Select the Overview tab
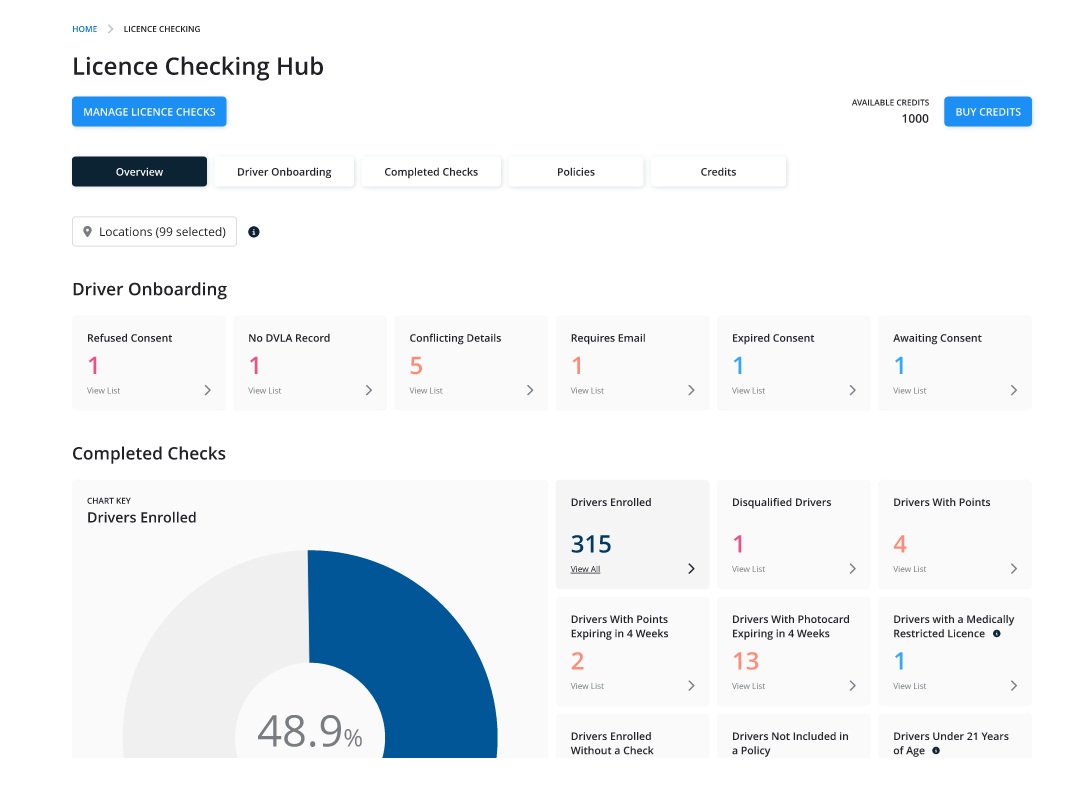The height and width of the screenshot is (791, 1080). pyautogui.click(x=139, y=172)
